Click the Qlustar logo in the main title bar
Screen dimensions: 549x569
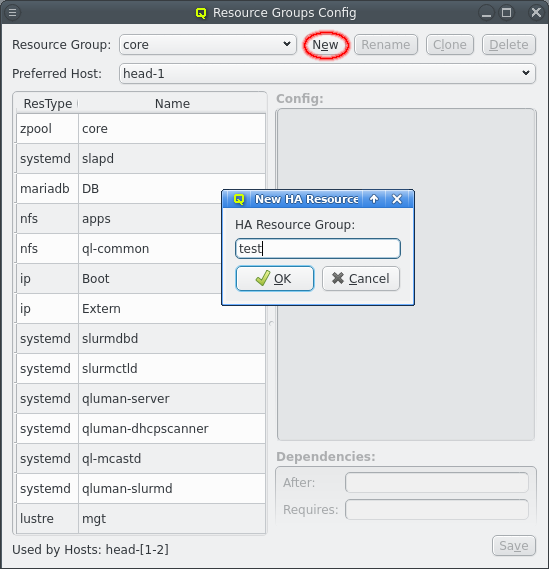[201, 13]
